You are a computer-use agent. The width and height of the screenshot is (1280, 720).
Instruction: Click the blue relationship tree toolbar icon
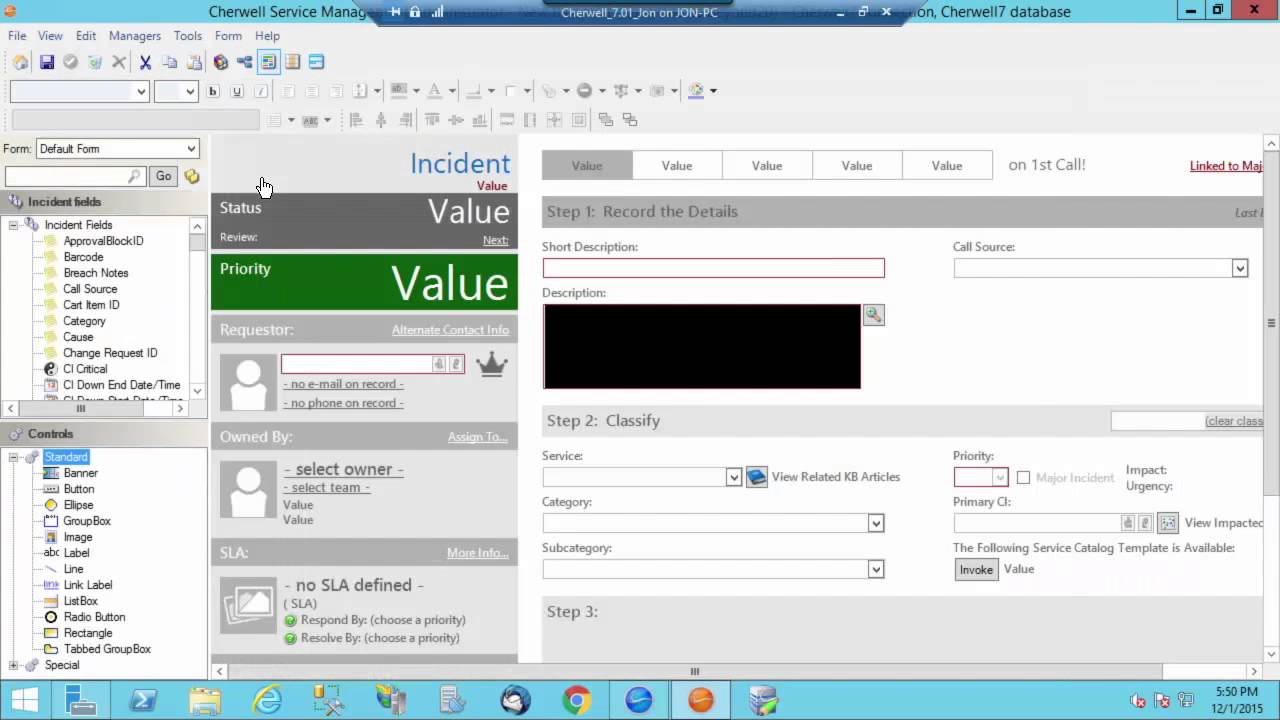click(245, 62)
